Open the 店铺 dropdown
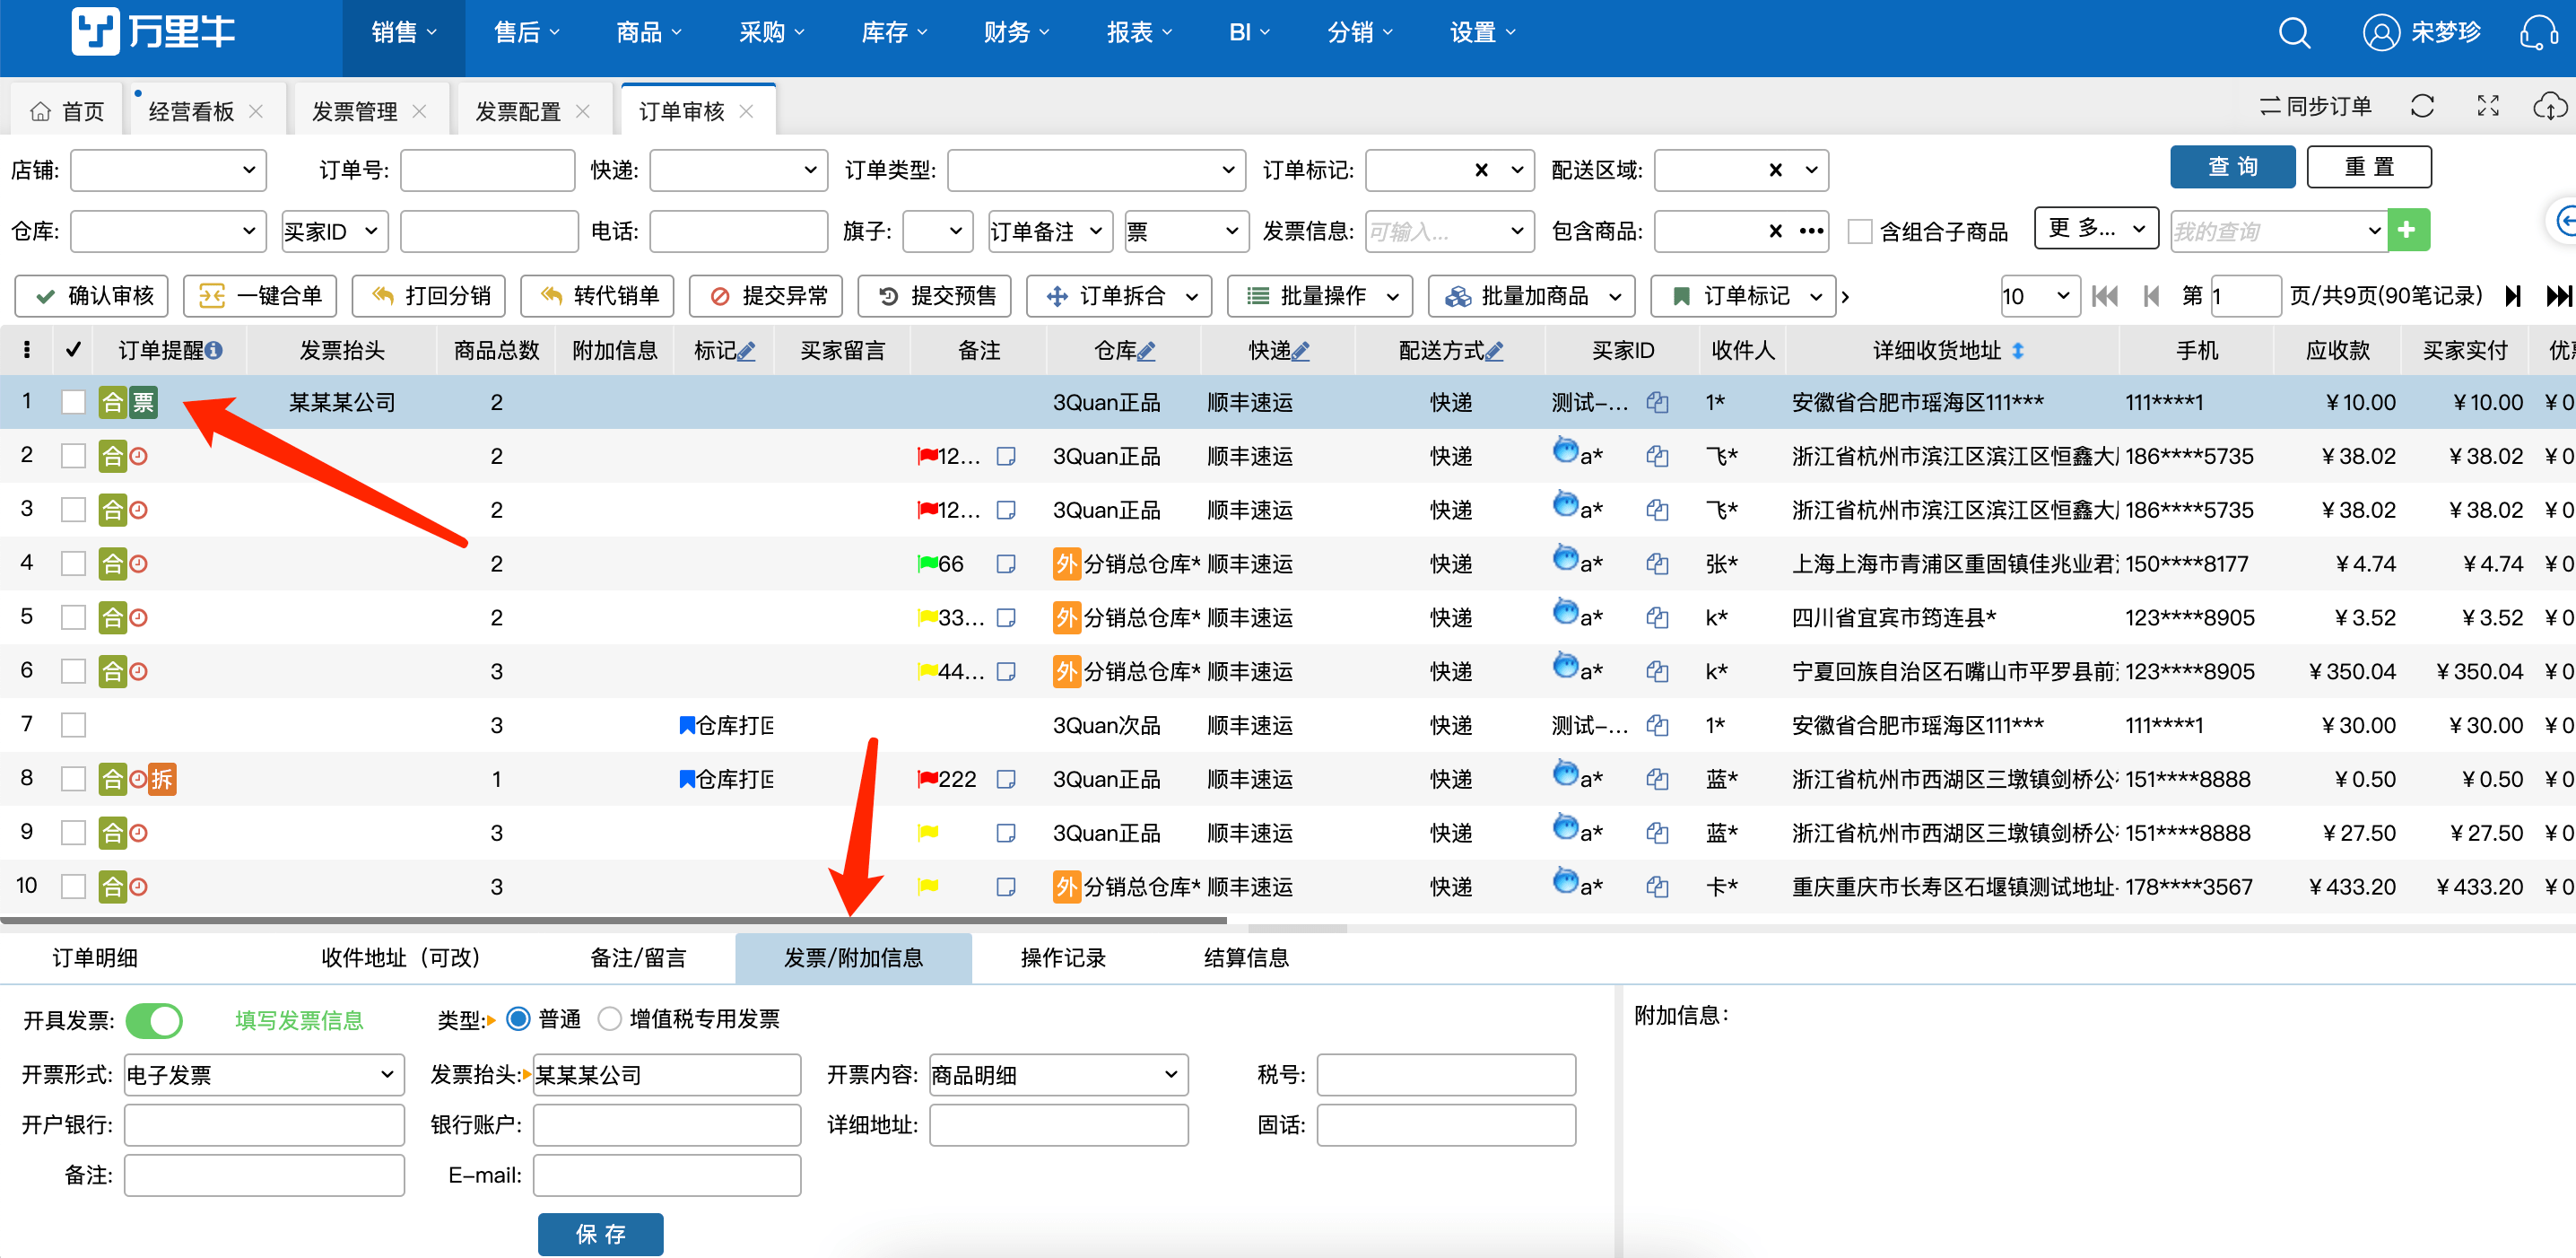The image size is (2576, 1258). pos(168,171)
